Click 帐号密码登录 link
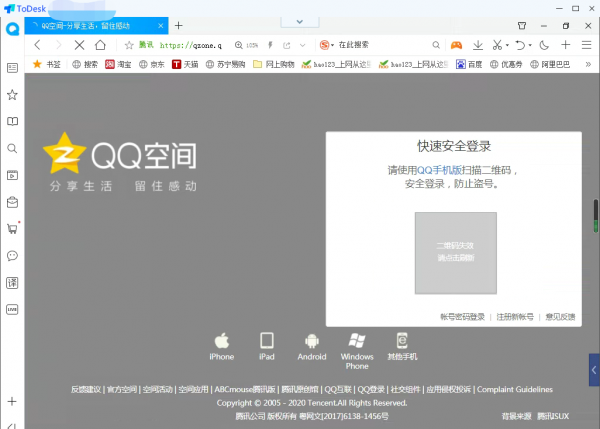Screen dimensions: 600x429 [x=462, y=317]
